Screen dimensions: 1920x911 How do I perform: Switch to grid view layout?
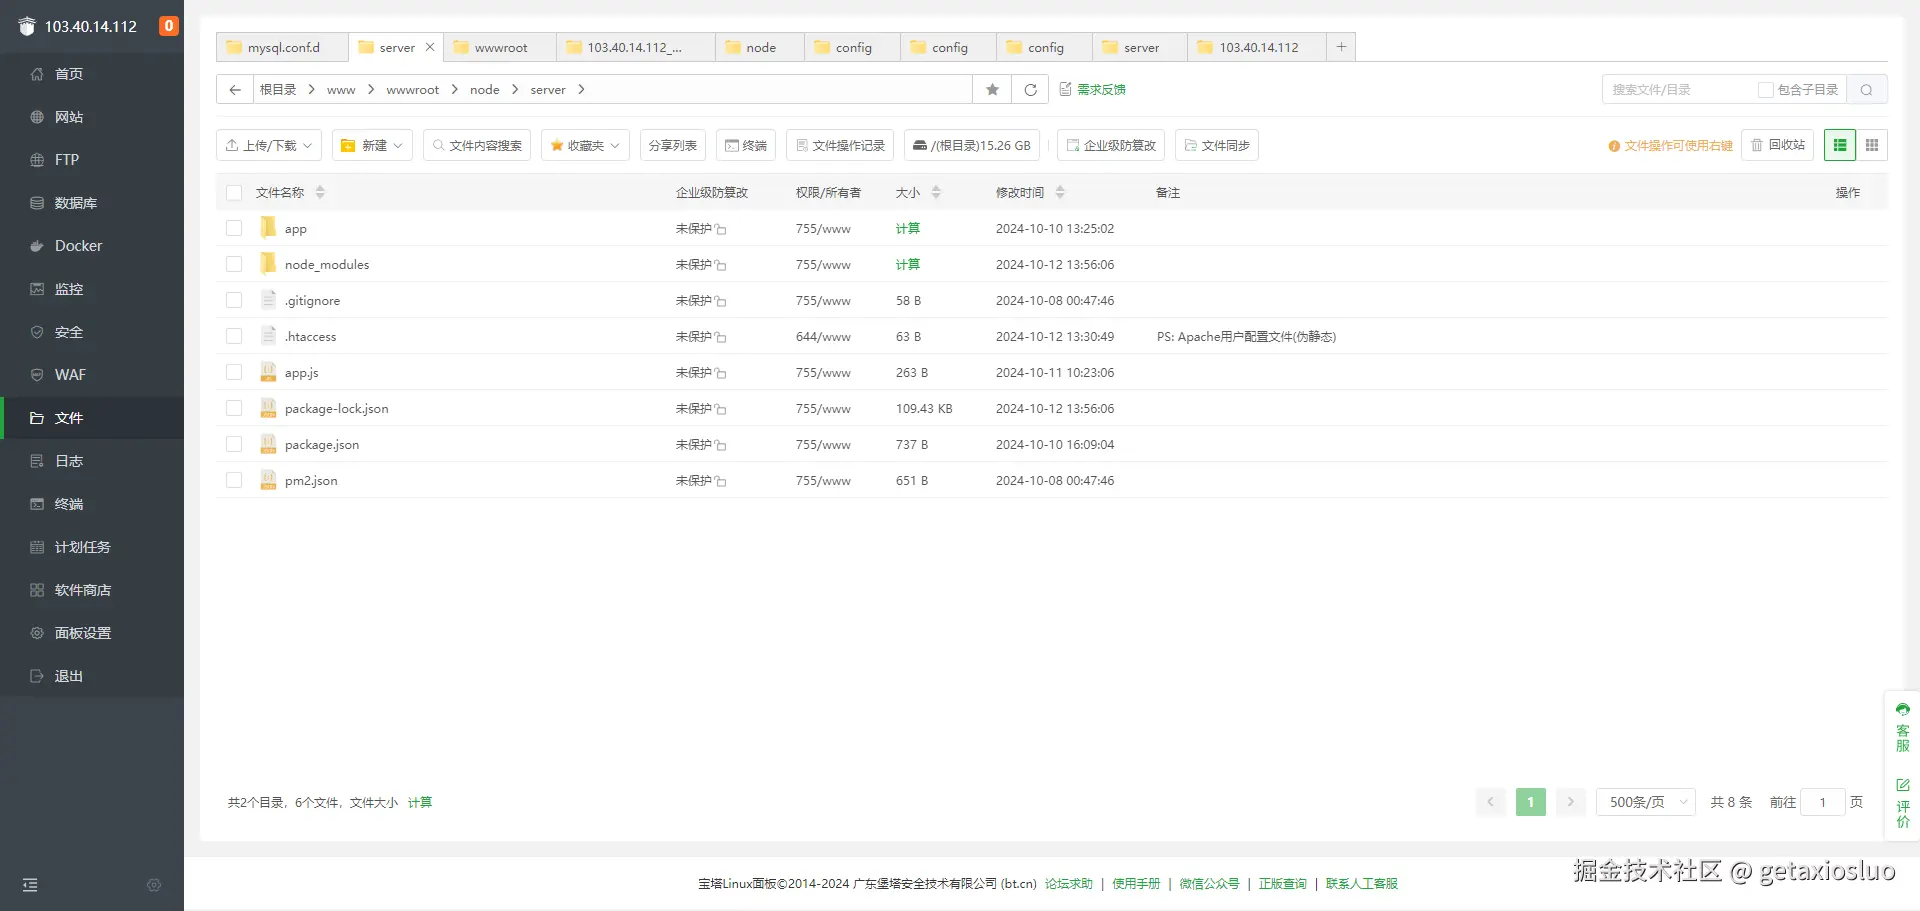pos(1872,146)
